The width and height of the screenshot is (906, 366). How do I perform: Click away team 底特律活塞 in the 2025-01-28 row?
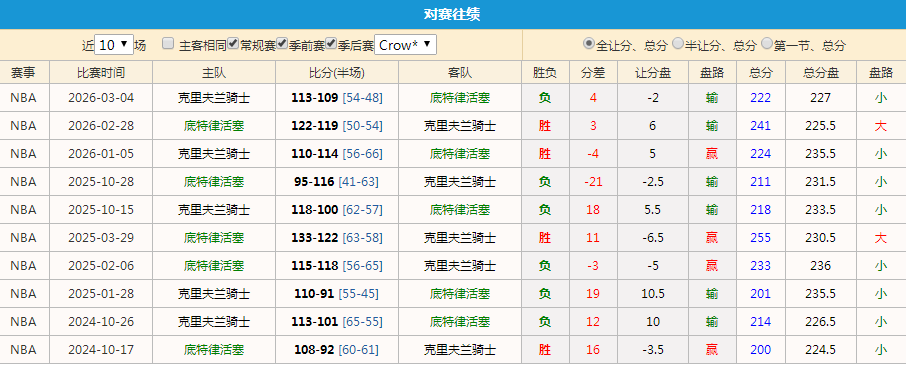click(460, 294)
